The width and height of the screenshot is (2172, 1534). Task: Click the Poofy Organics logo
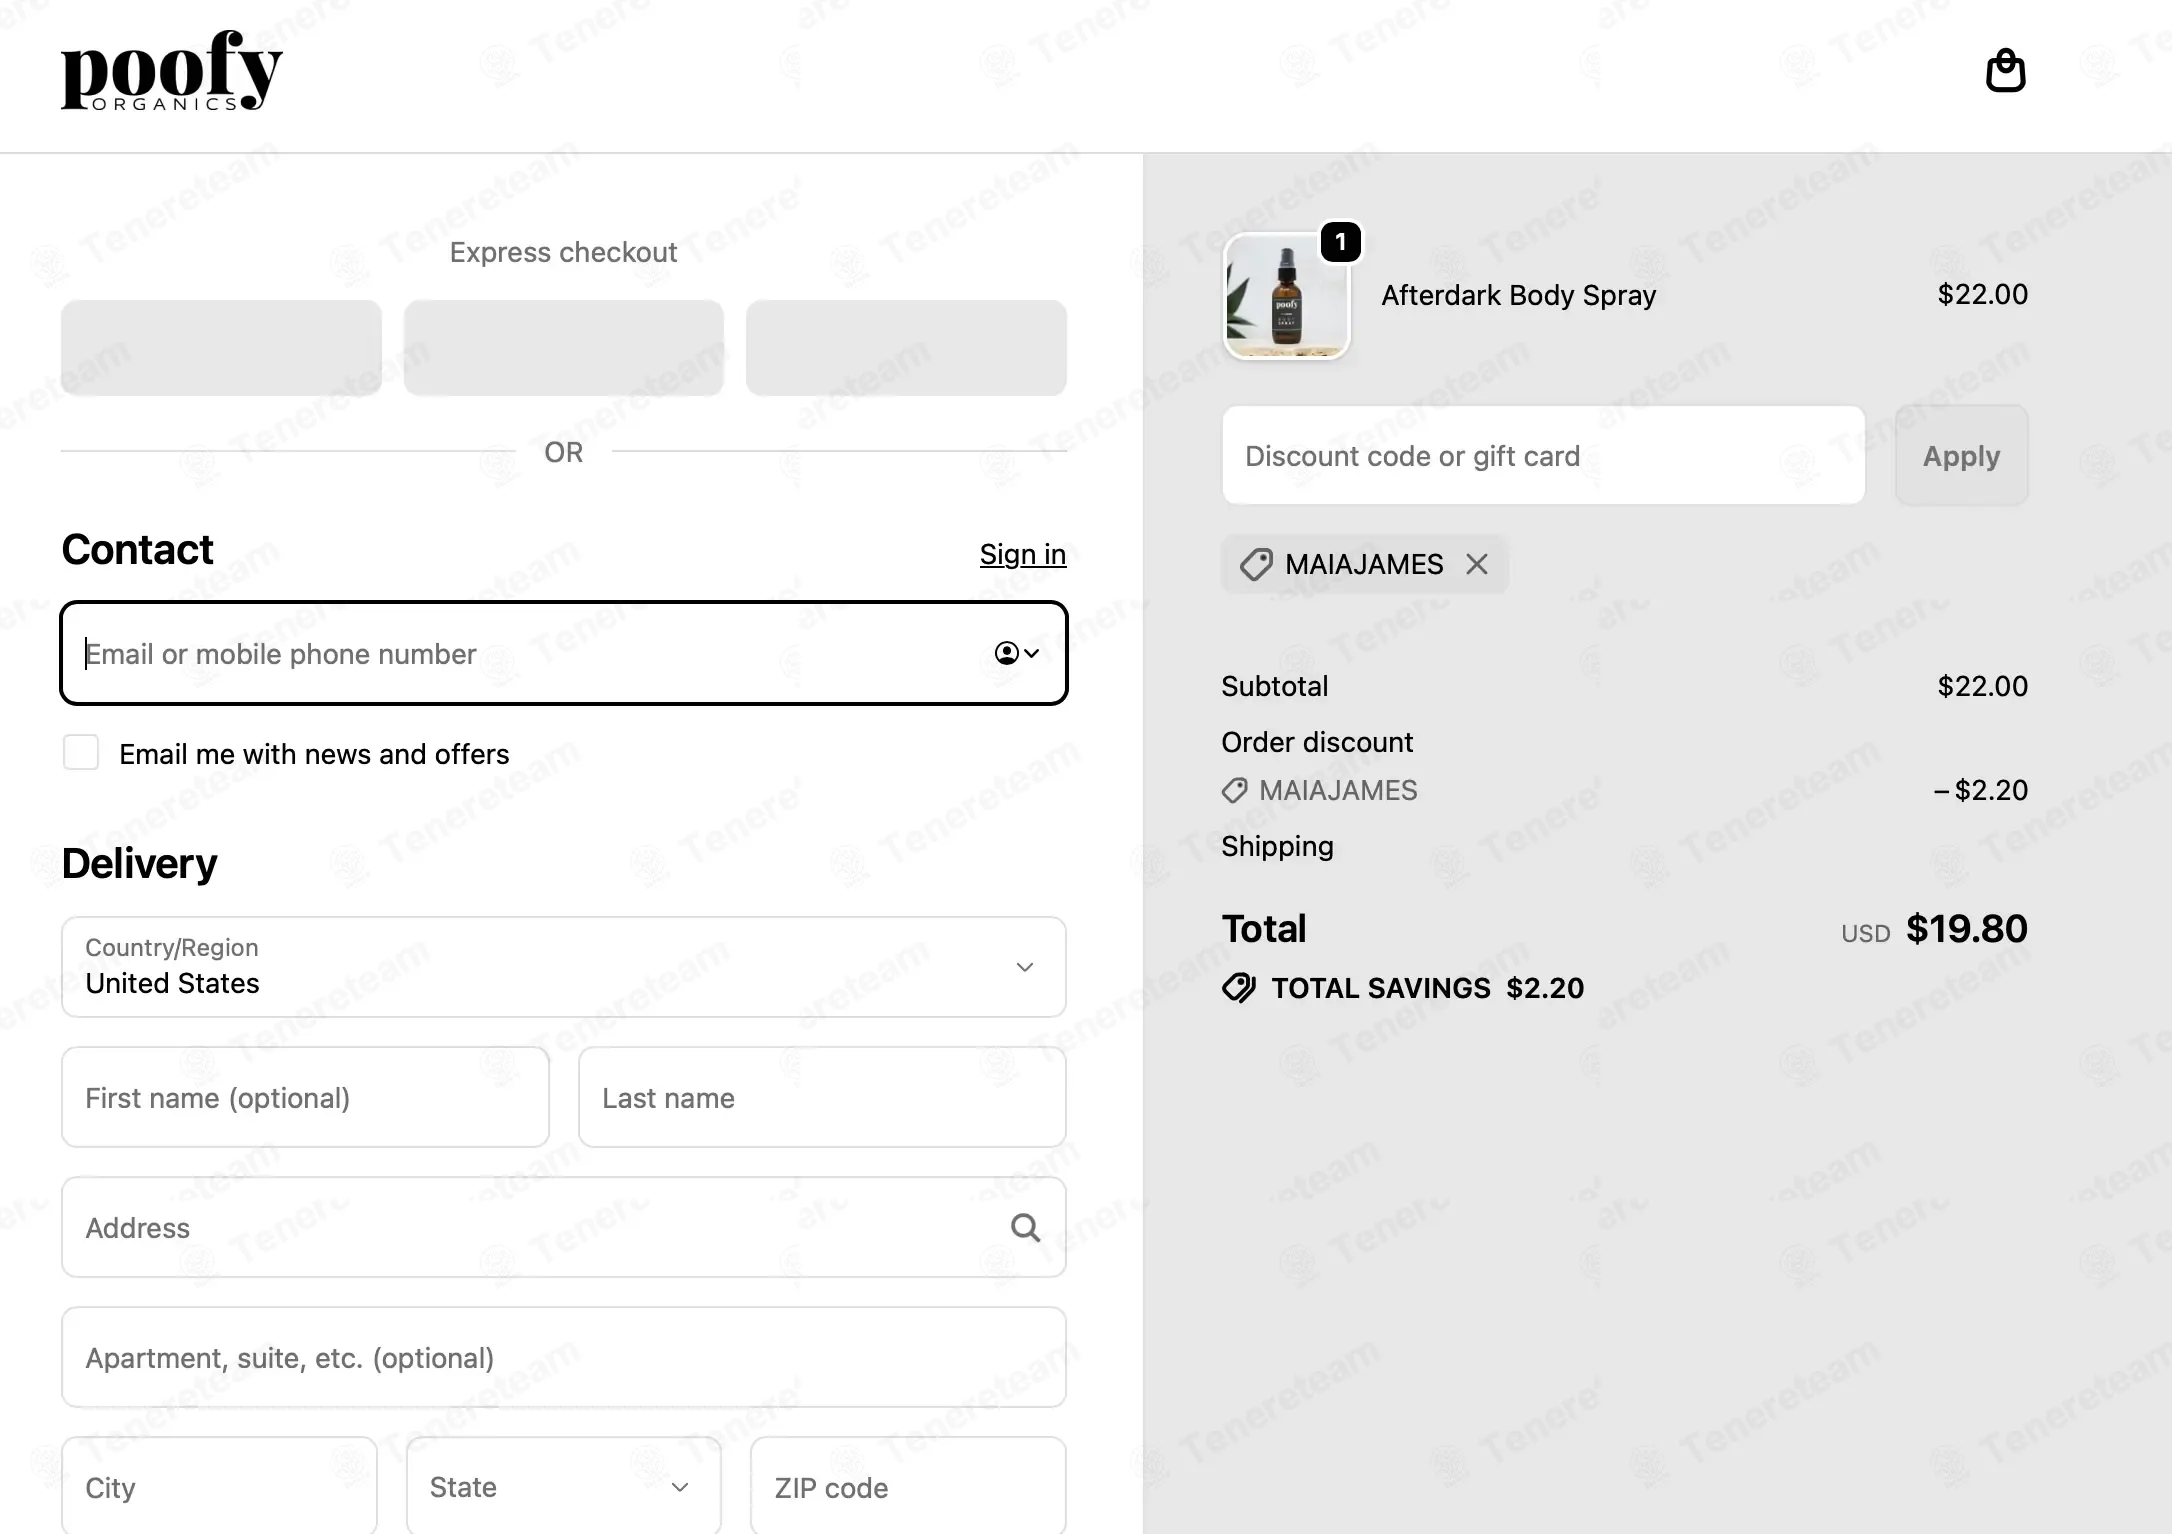click(x=172, y=70)
